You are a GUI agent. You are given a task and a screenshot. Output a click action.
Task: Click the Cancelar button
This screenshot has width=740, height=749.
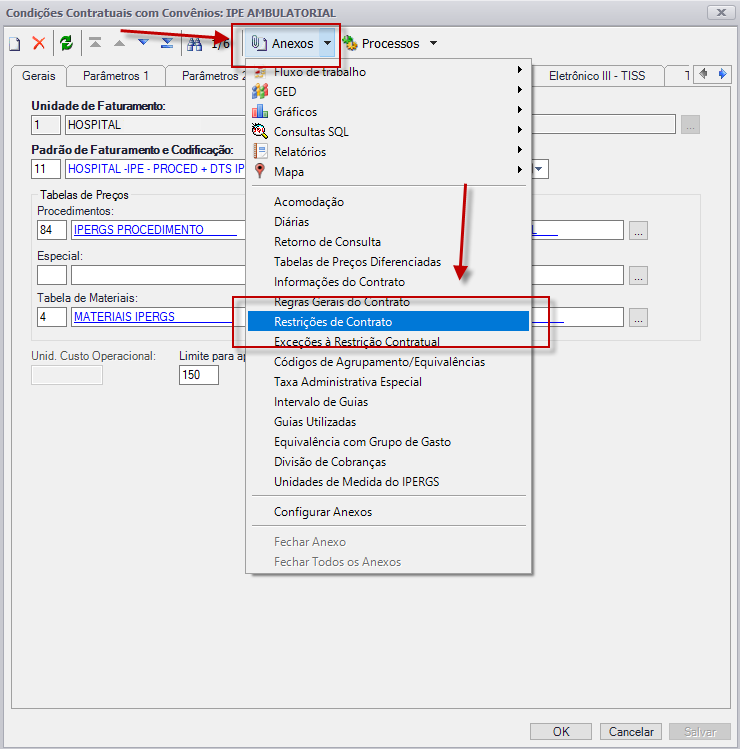click(631, 731)
